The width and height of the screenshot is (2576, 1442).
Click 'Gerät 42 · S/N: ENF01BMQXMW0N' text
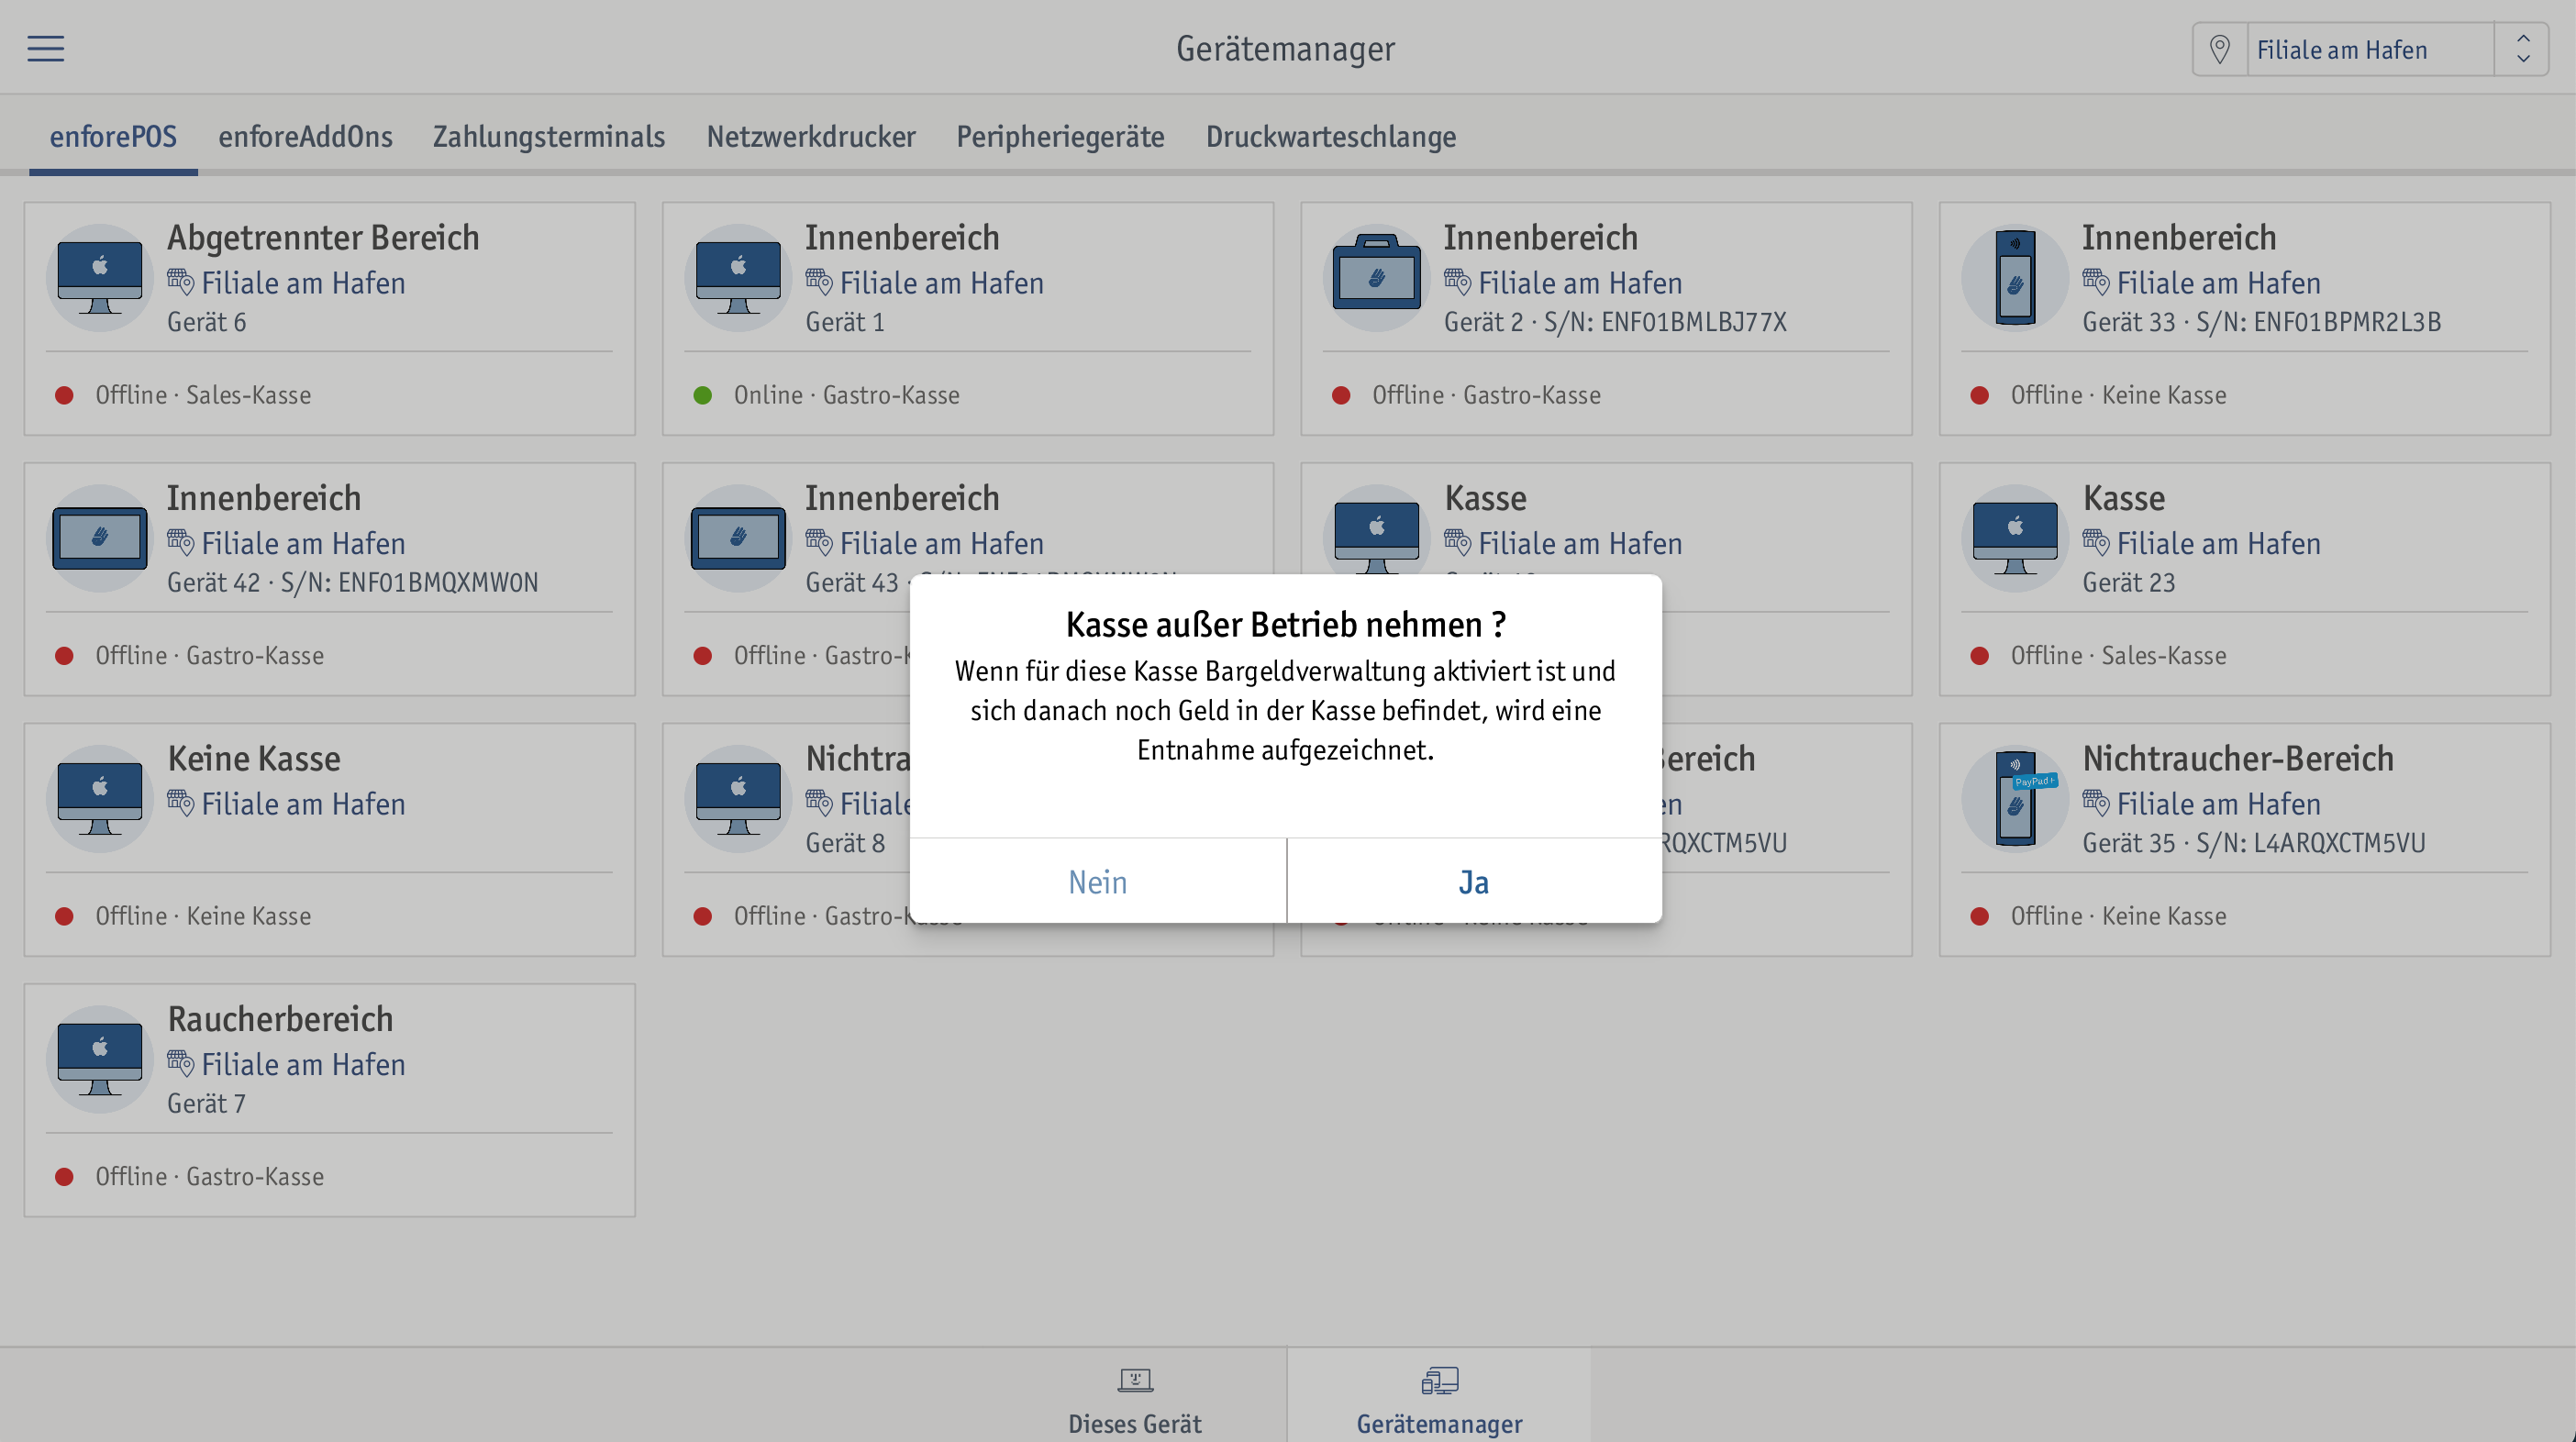[x=352, y=583]
